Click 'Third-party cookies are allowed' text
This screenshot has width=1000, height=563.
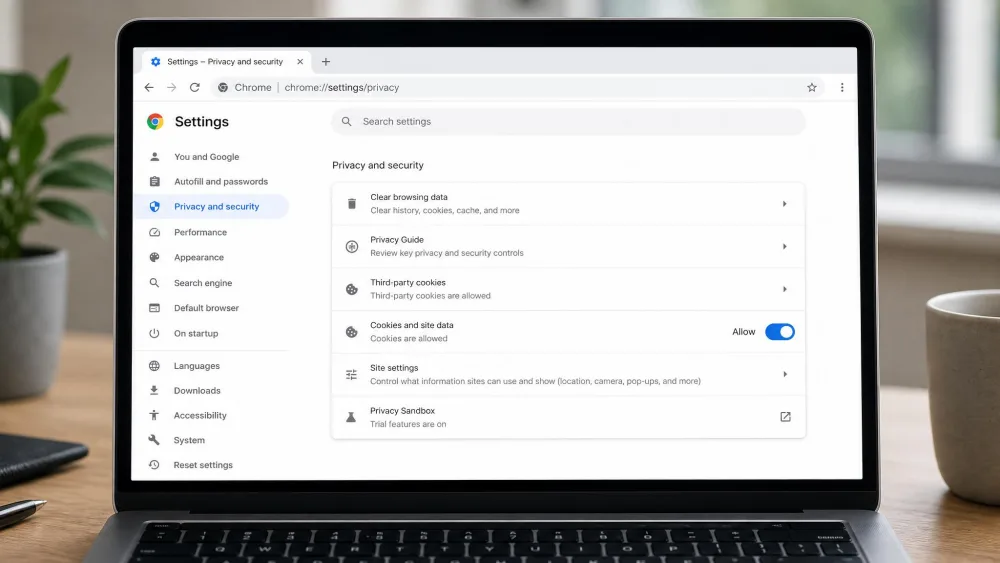tap(430, 296)
